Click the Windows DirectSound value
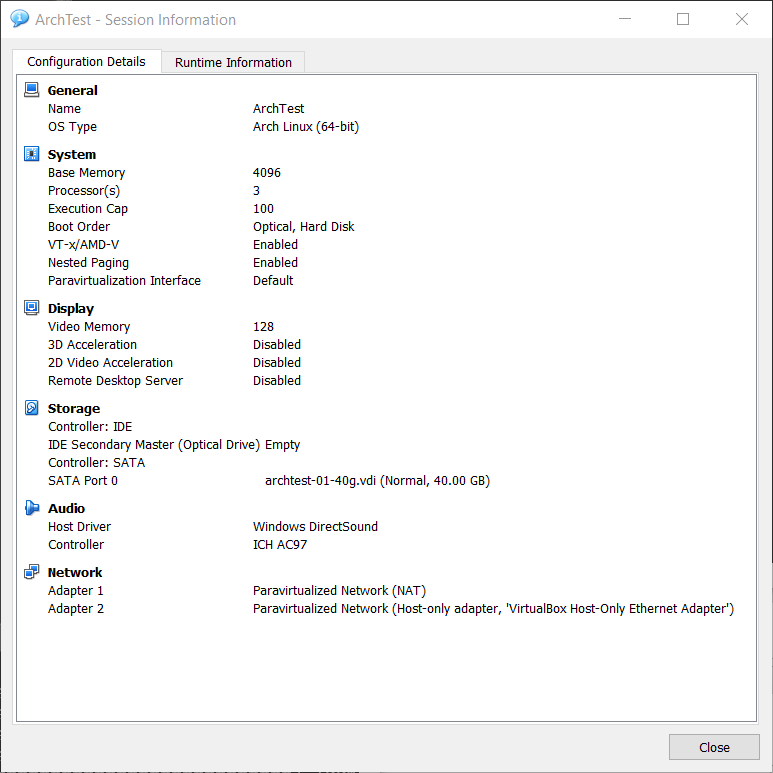The height and width of the screenshot is (773, 773). pos(316,527)
